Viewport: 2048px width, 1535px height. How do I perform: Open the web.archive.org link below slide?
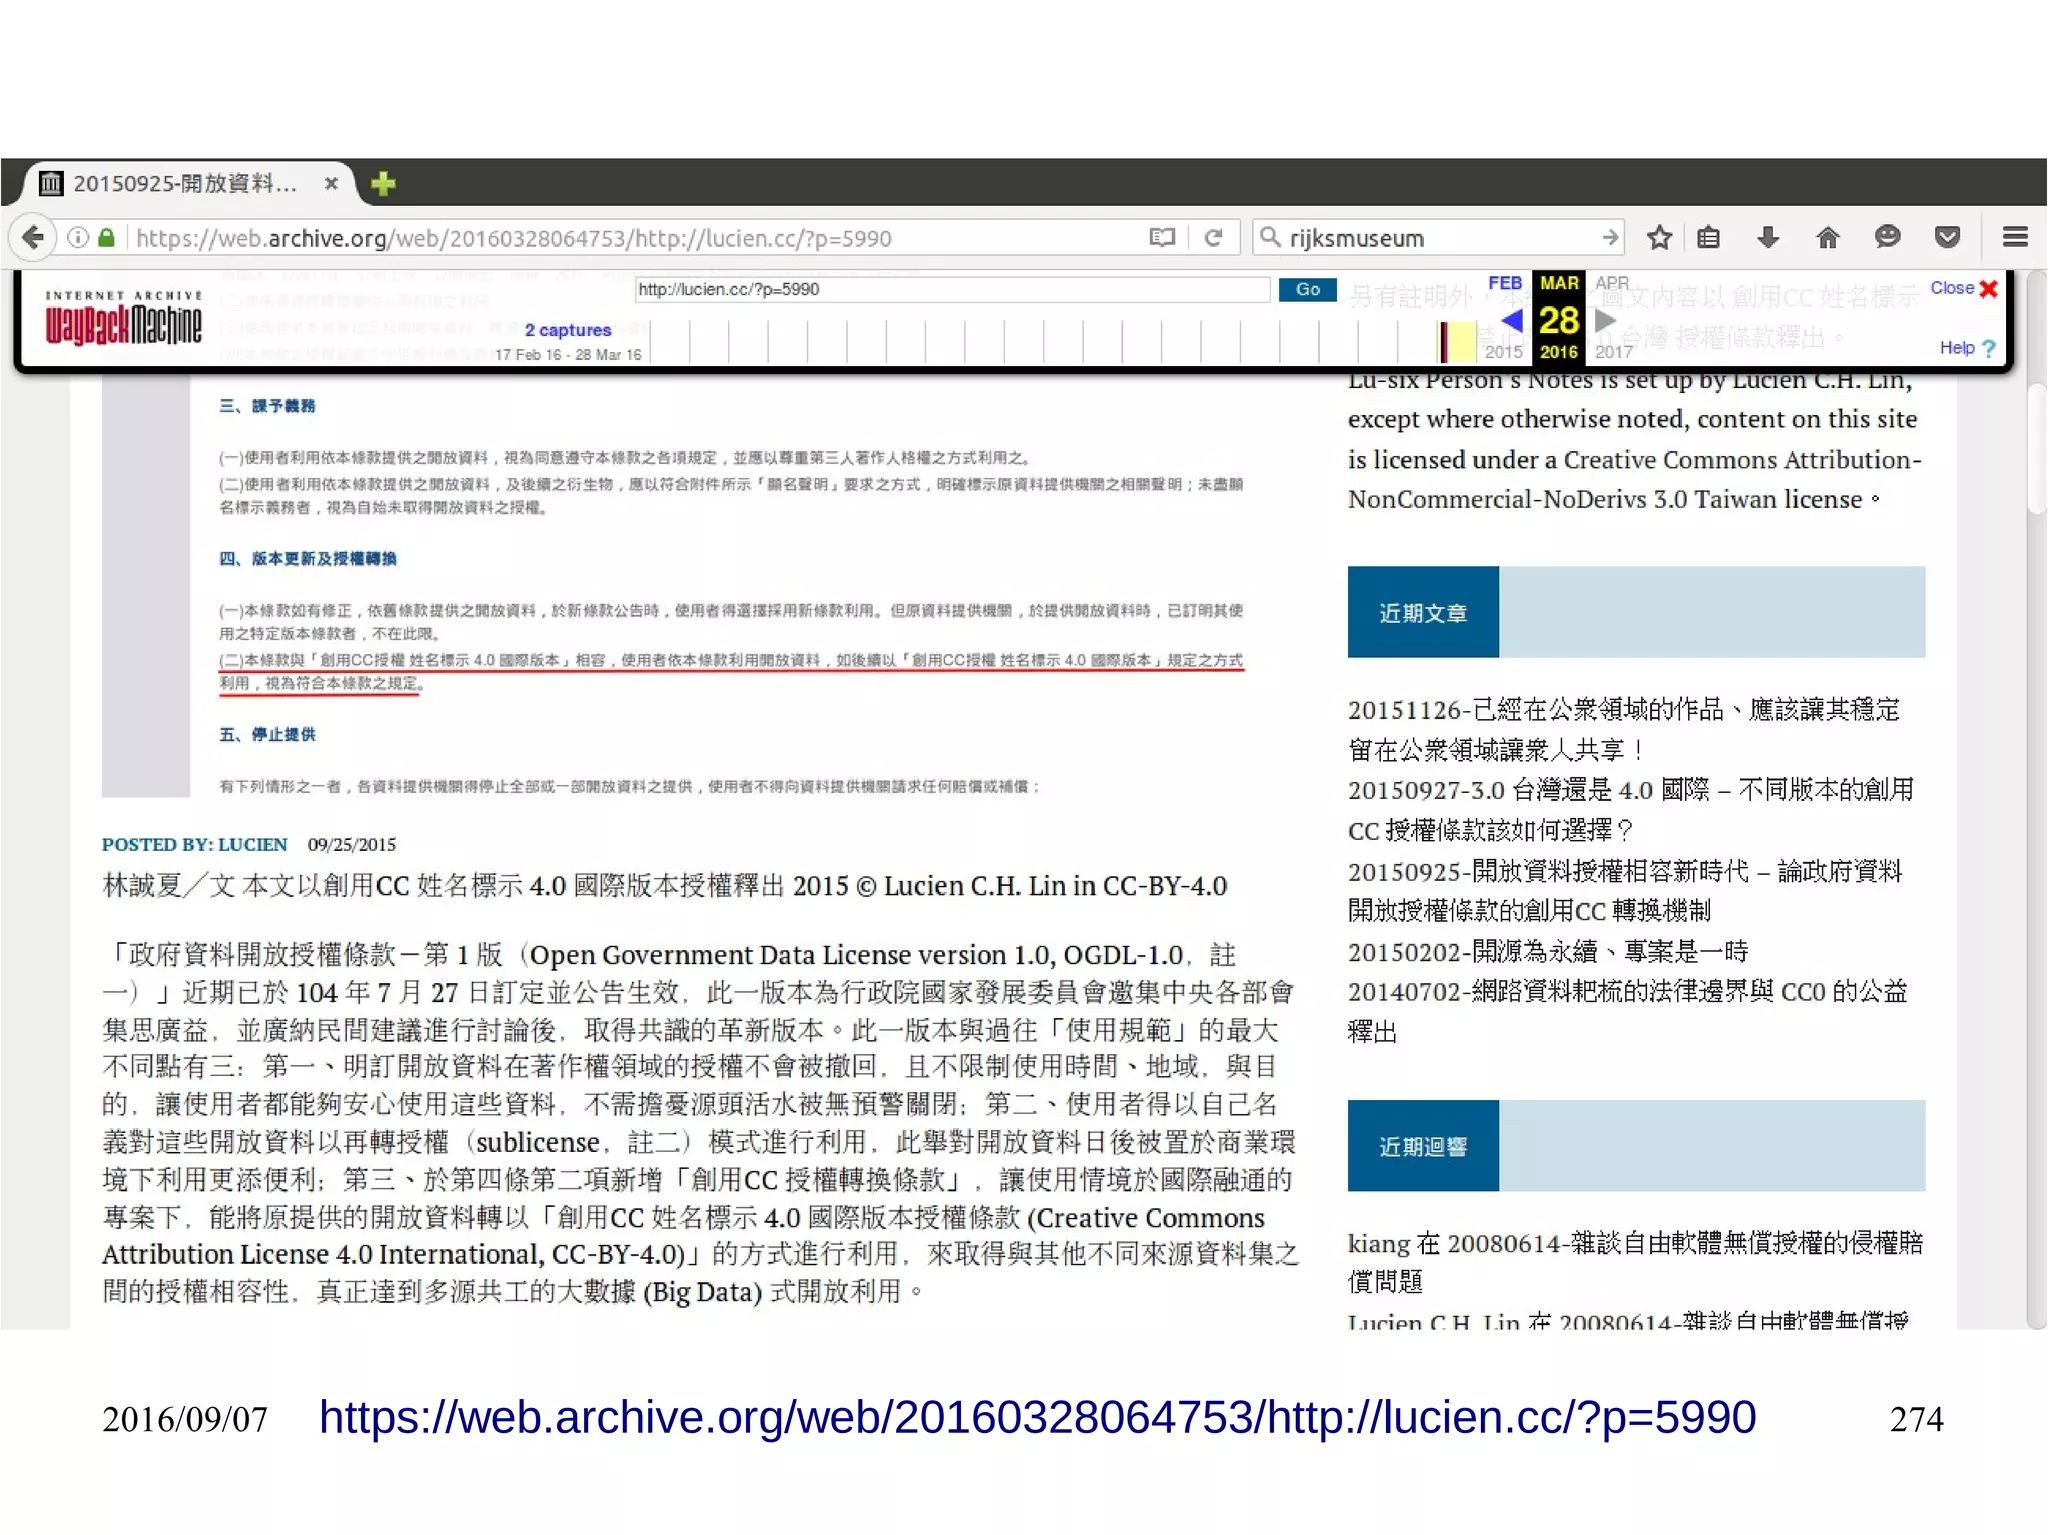(1037, 1417)
